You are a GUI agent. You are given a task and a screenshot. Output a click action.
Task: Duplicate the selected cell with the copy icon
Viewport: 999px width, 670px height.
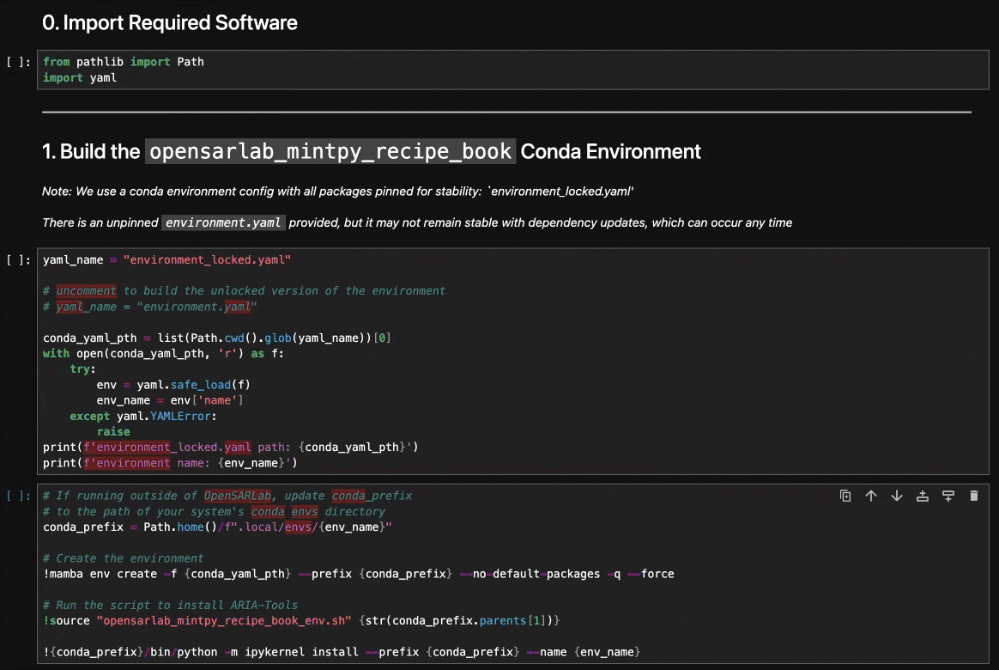point(845,496)
